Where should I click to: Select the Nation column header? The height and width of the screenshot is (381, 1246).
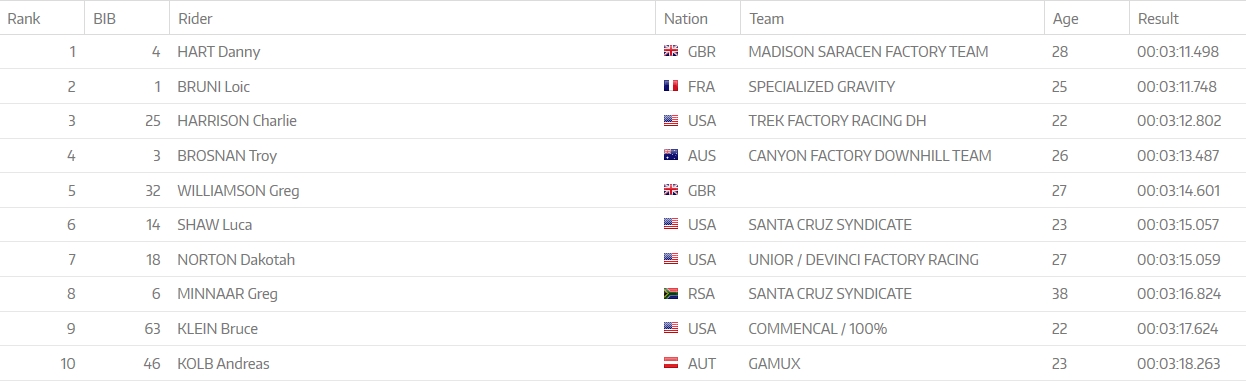click(685, 18)
